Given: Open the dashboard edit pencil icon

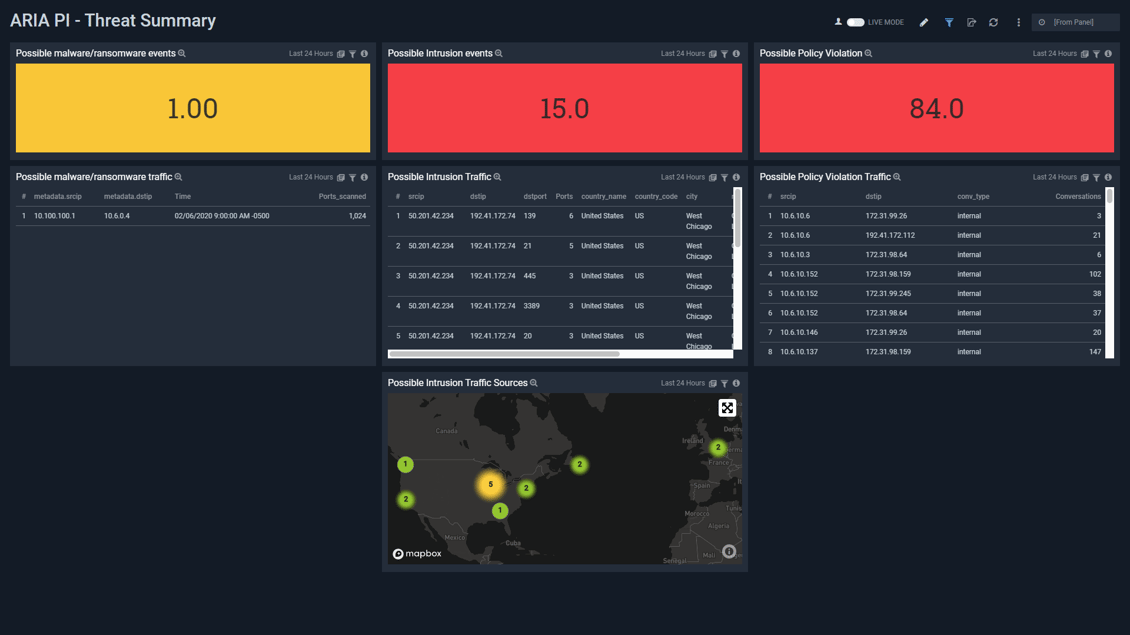Looking at the screenshot, I should coord(923,22).
